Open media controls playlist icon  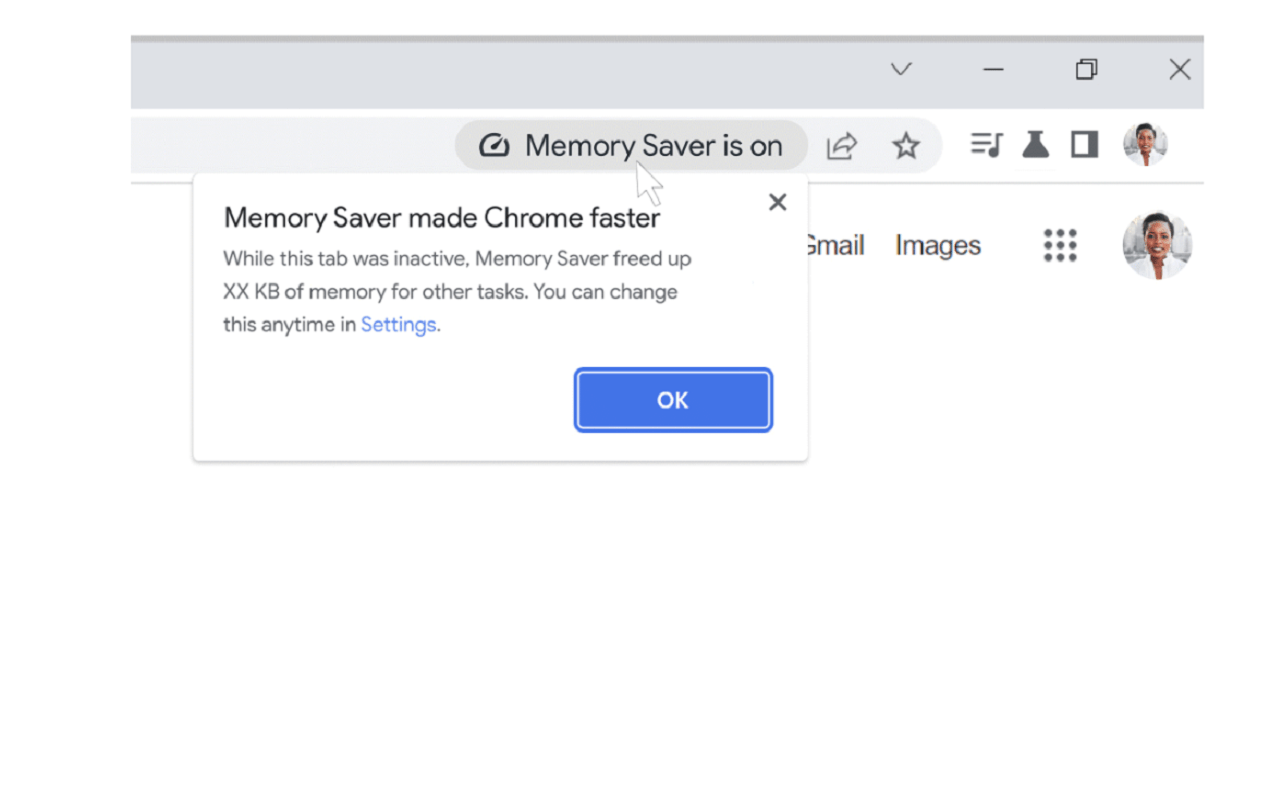986,145
